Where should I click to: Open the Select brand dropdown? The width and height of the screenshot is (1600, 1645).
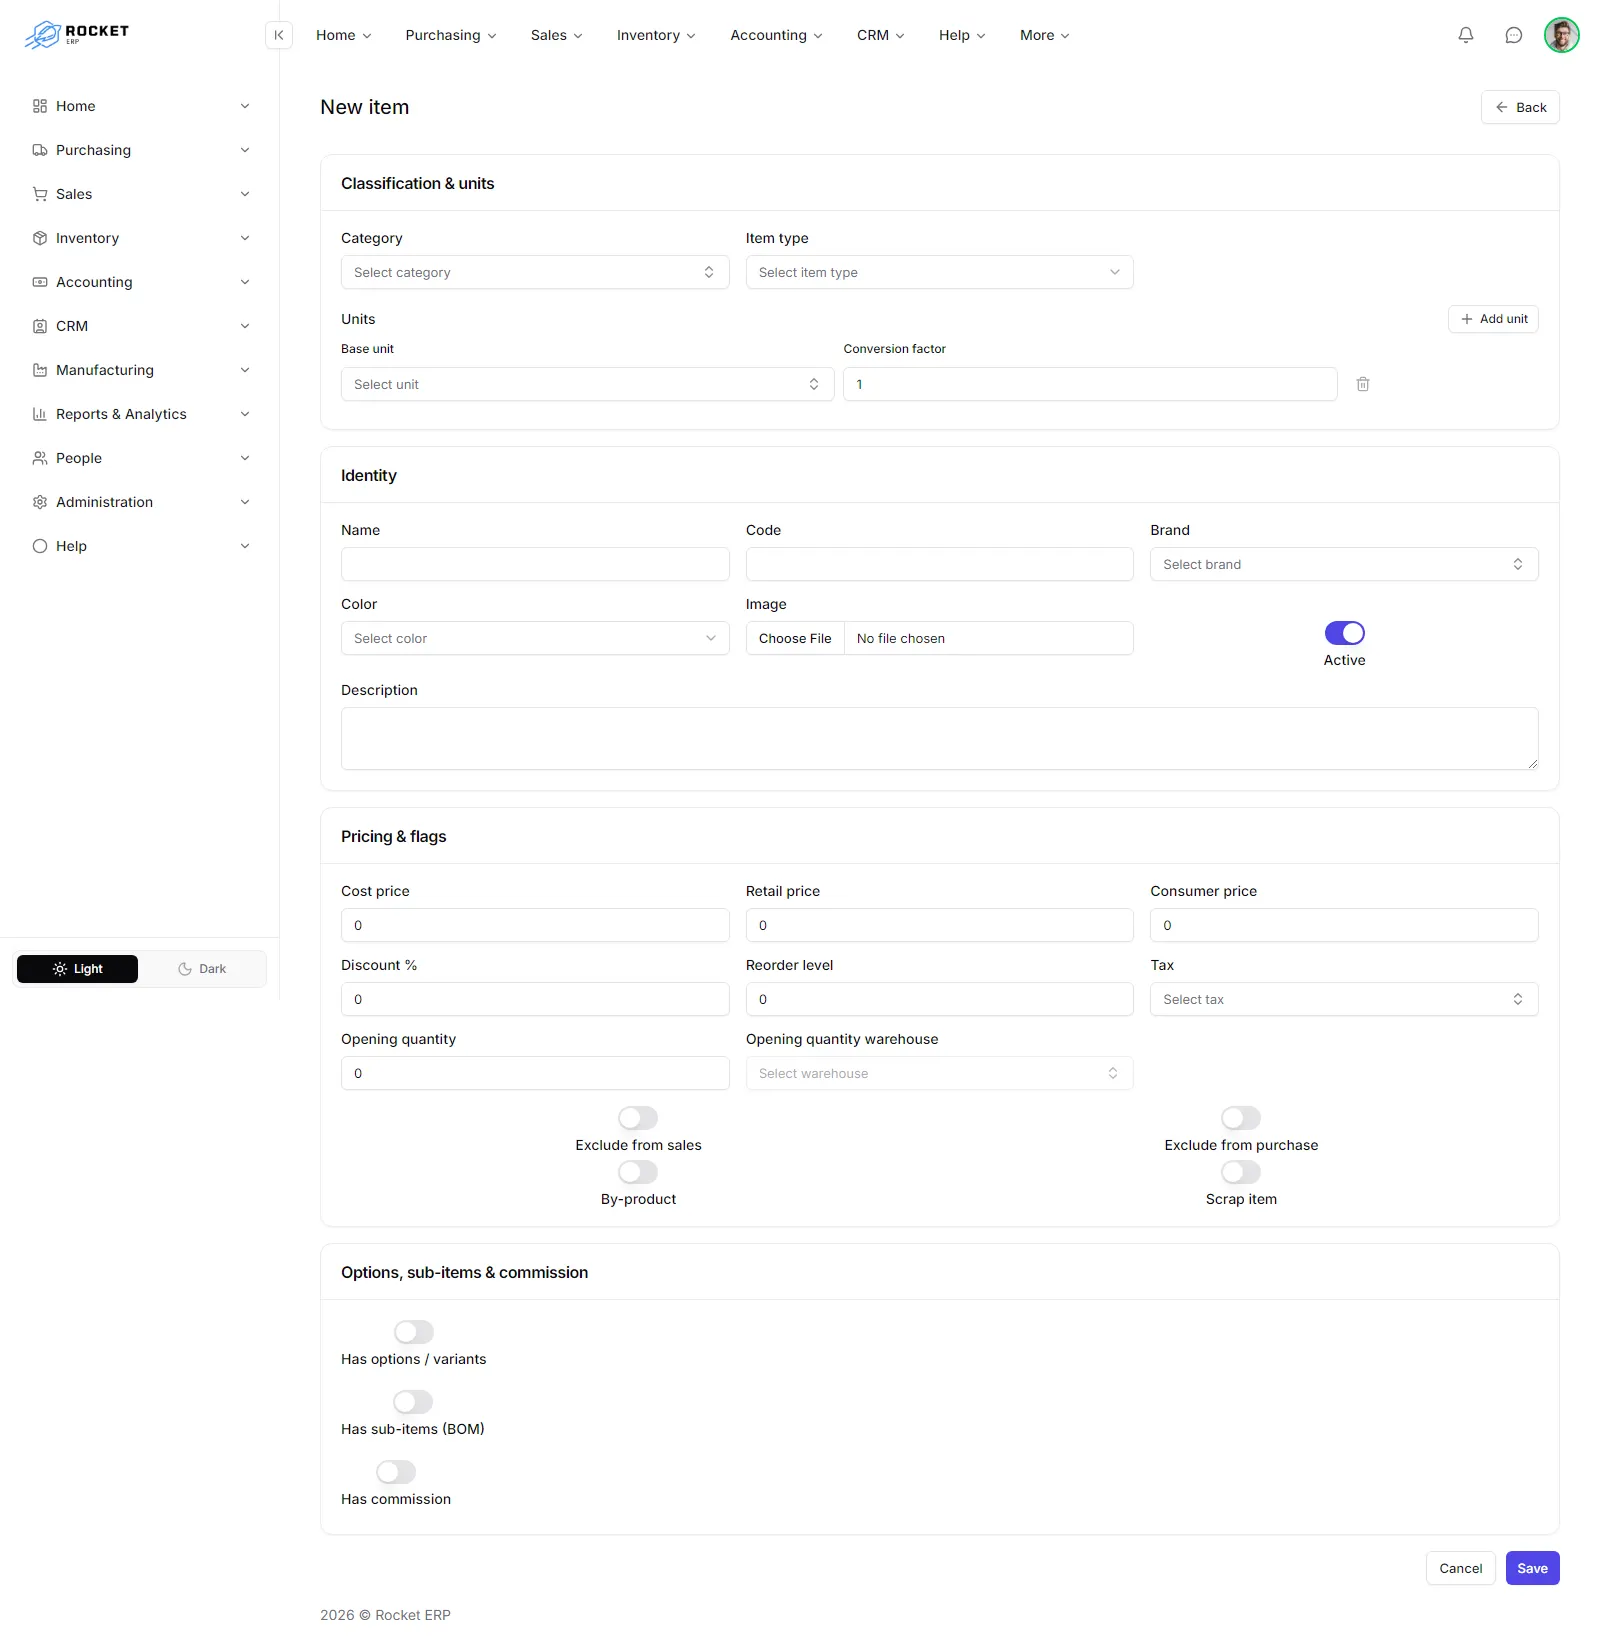point(1344,564)
